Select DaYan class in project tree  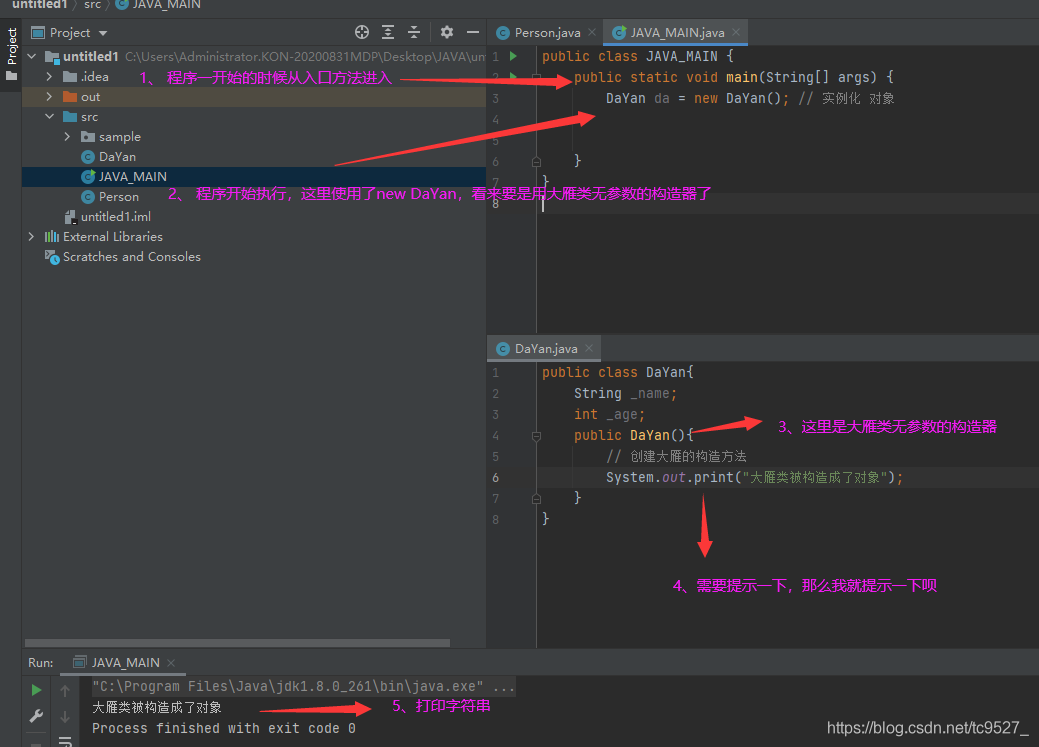tap(109, 157)
